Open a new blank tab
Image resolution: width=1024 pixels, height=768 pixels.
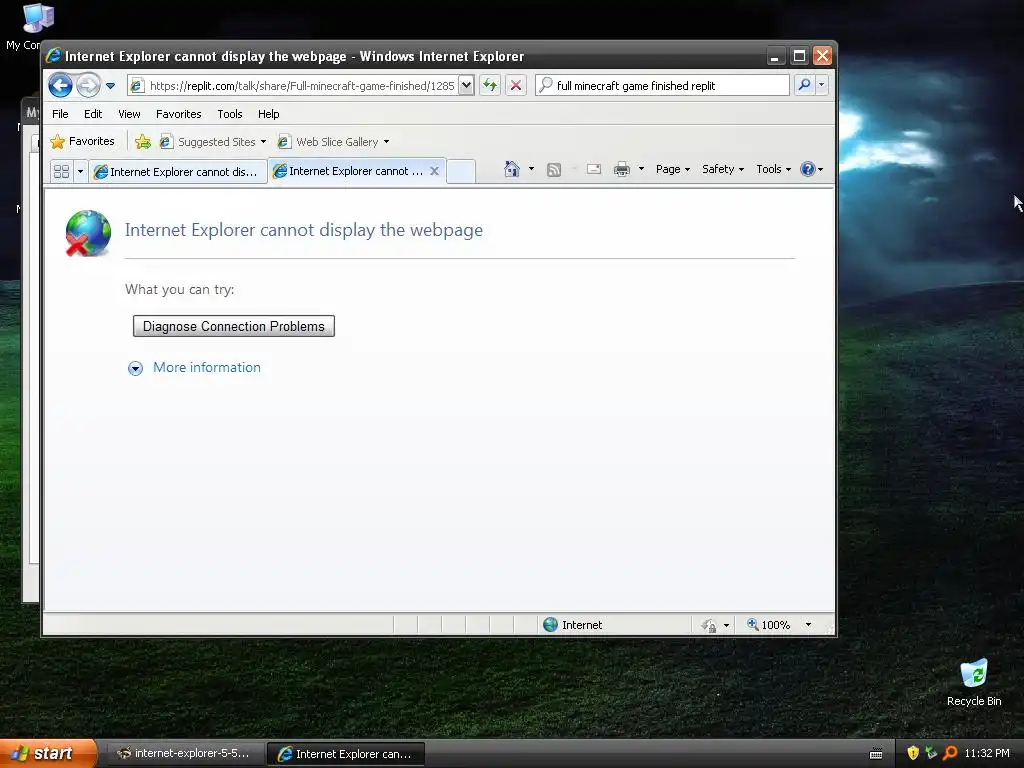click(x=461, y=171)
